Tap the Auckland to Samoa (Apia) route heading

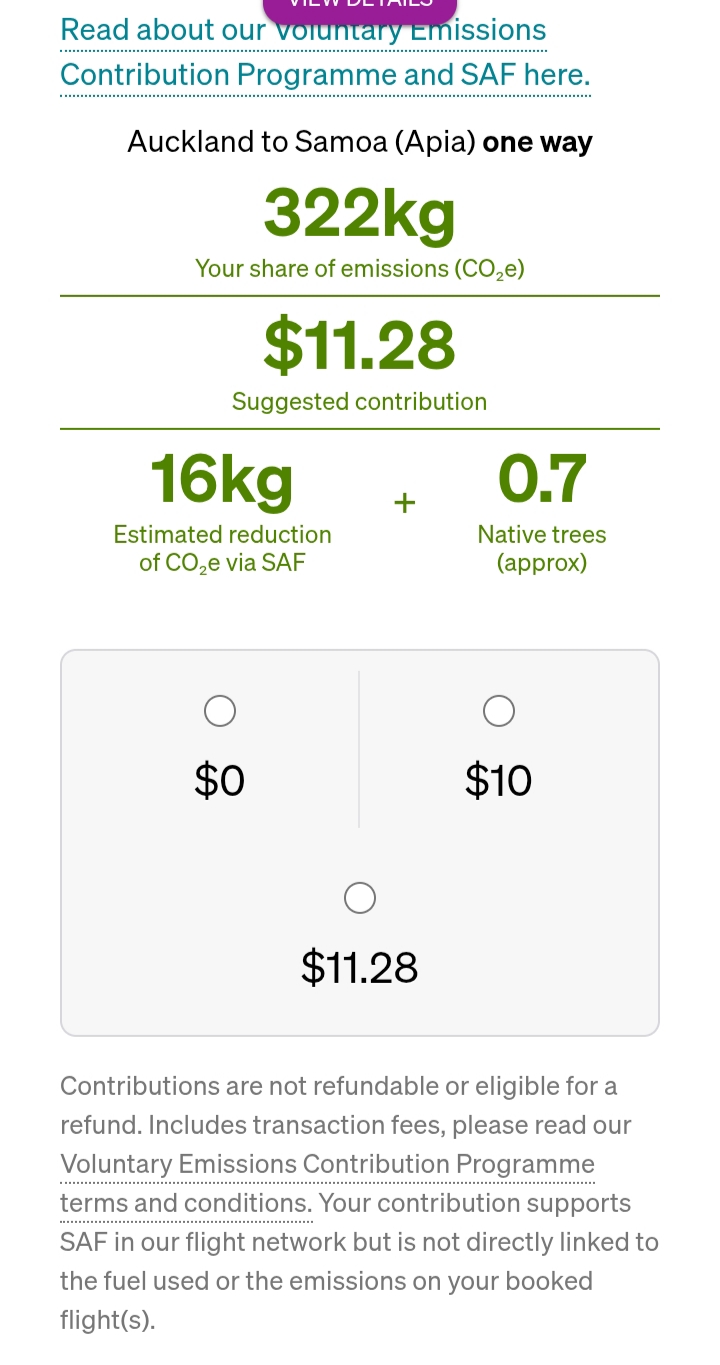point(360,142)
